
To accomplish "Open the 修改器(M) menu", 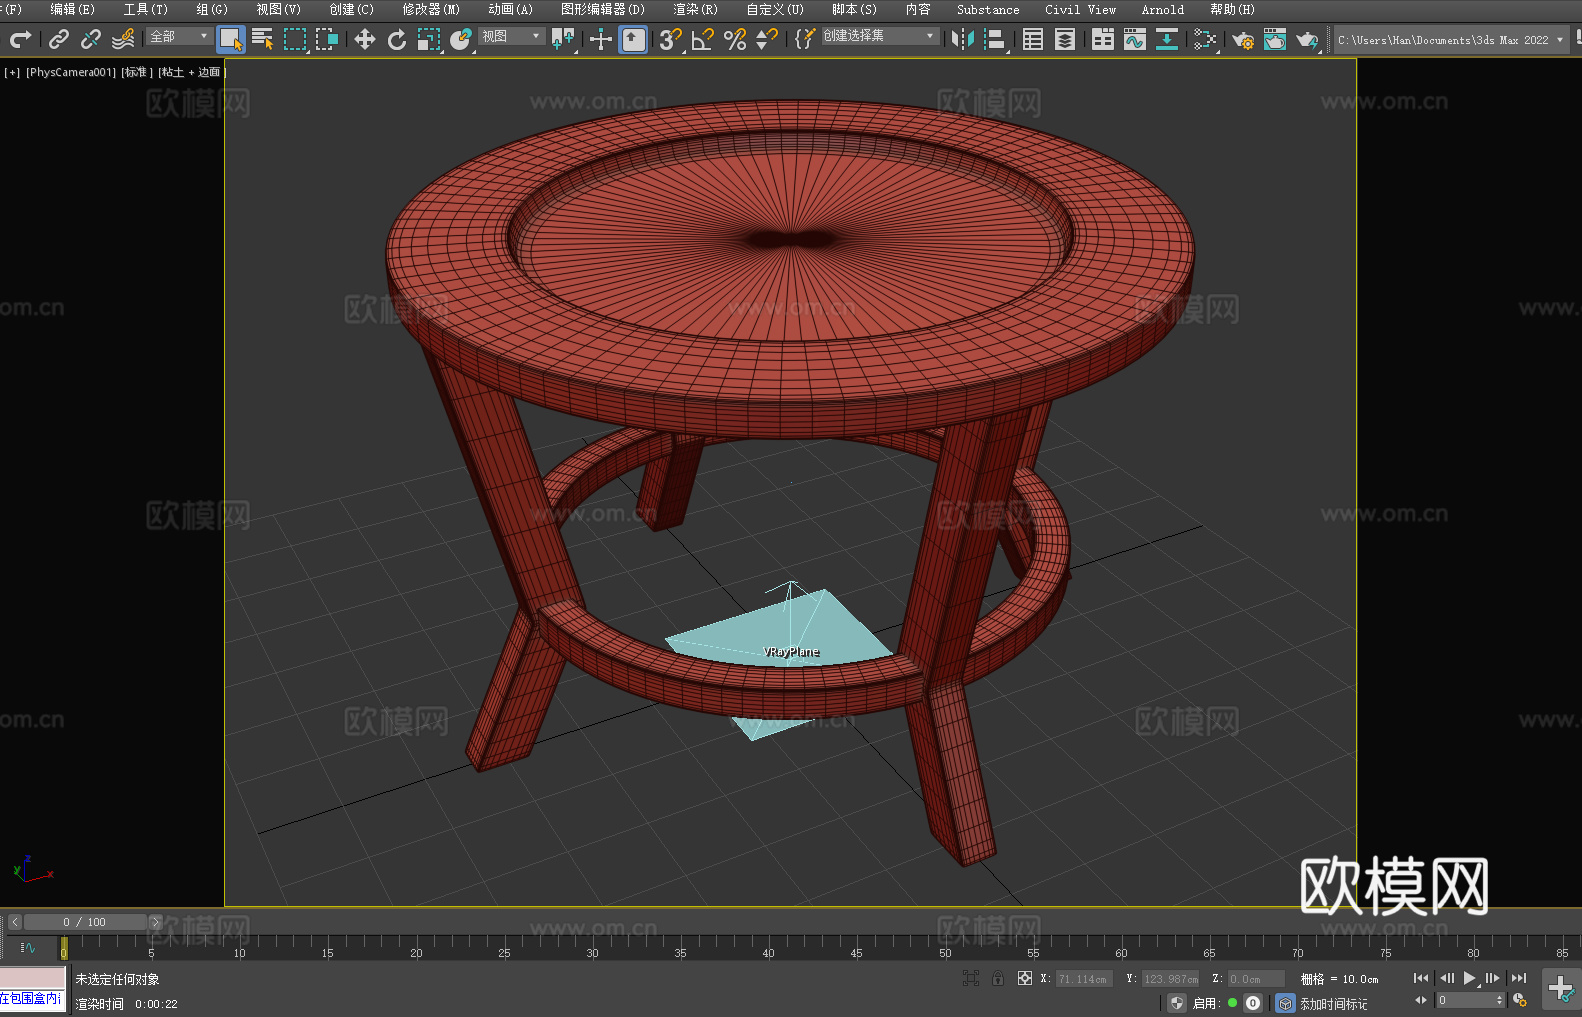I will click(x=431, y=9).
